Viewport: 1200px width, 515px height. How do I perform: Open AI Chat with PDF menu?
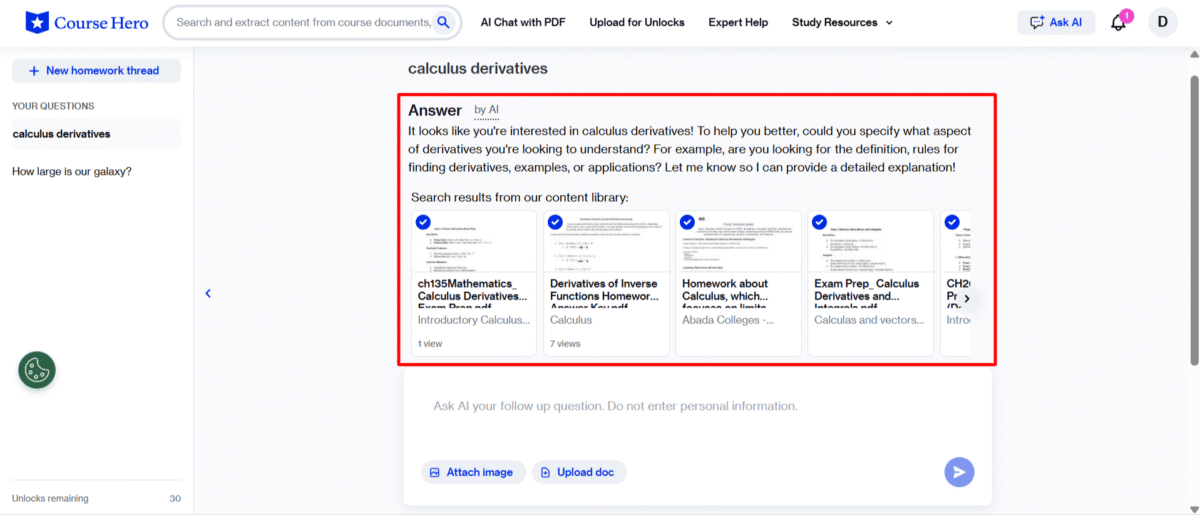tap(522, 22)
